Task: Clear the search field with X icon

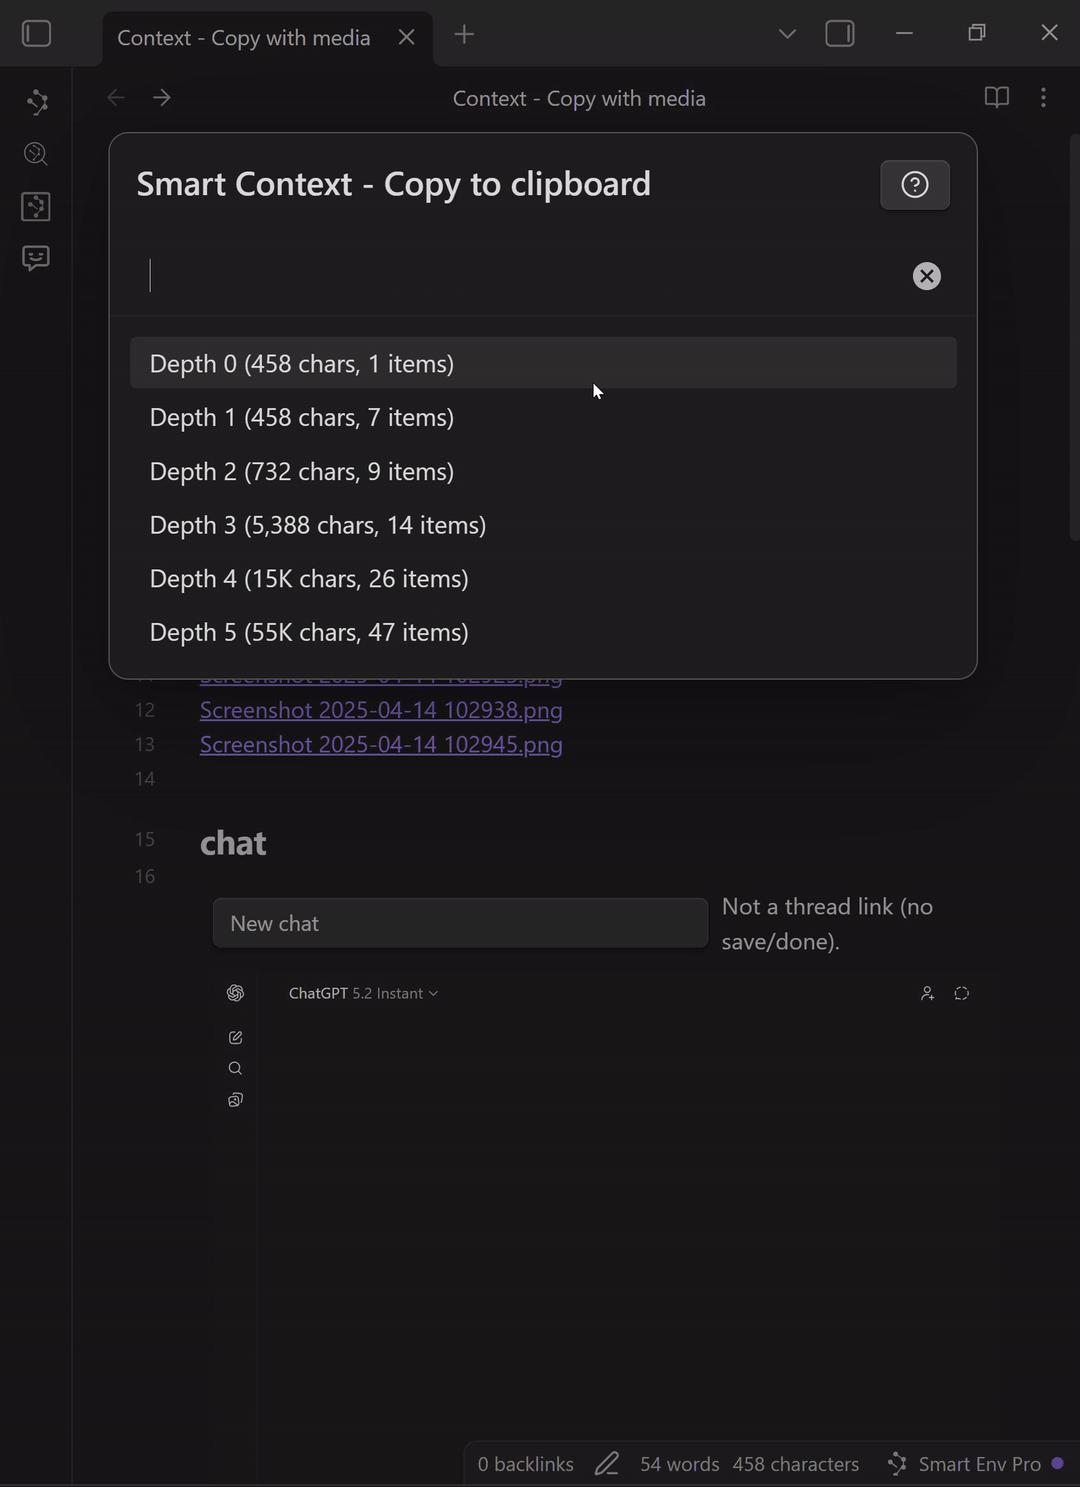Action: point(926,276)
